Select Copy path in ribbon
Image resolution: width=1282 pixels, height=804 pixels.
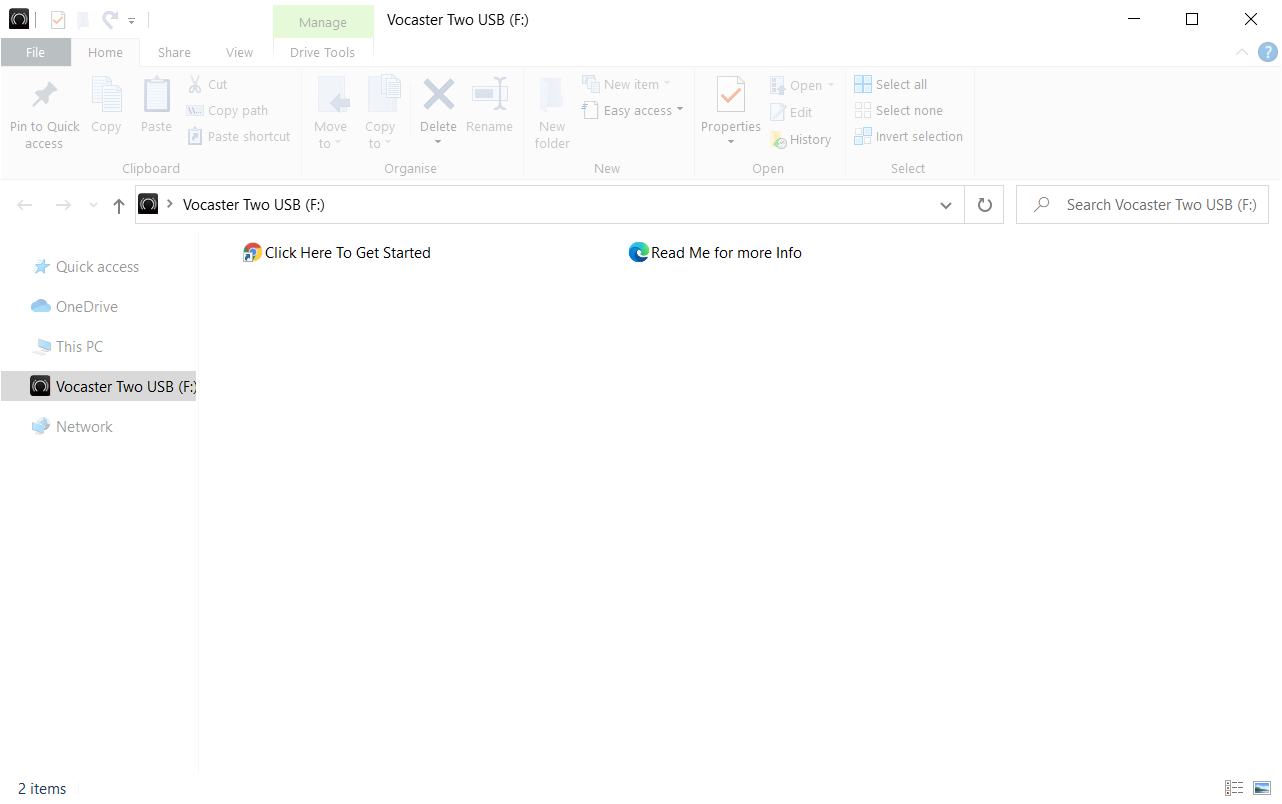228,111
